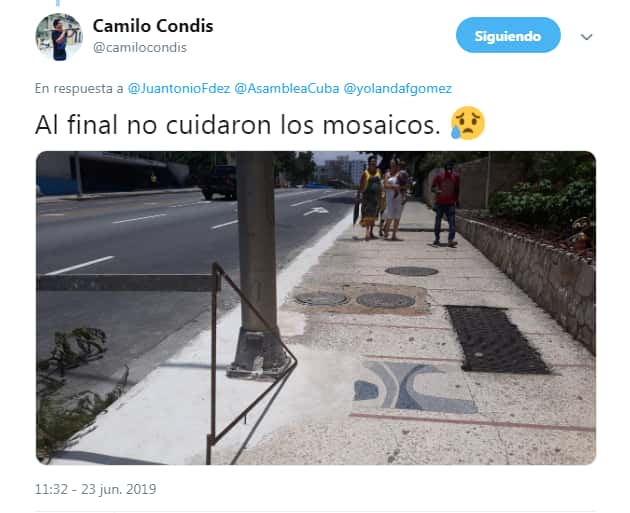Open Camilo Condis profile avatar
The width and height of the screenshot is (630, 513).
(x=59, y=37)
